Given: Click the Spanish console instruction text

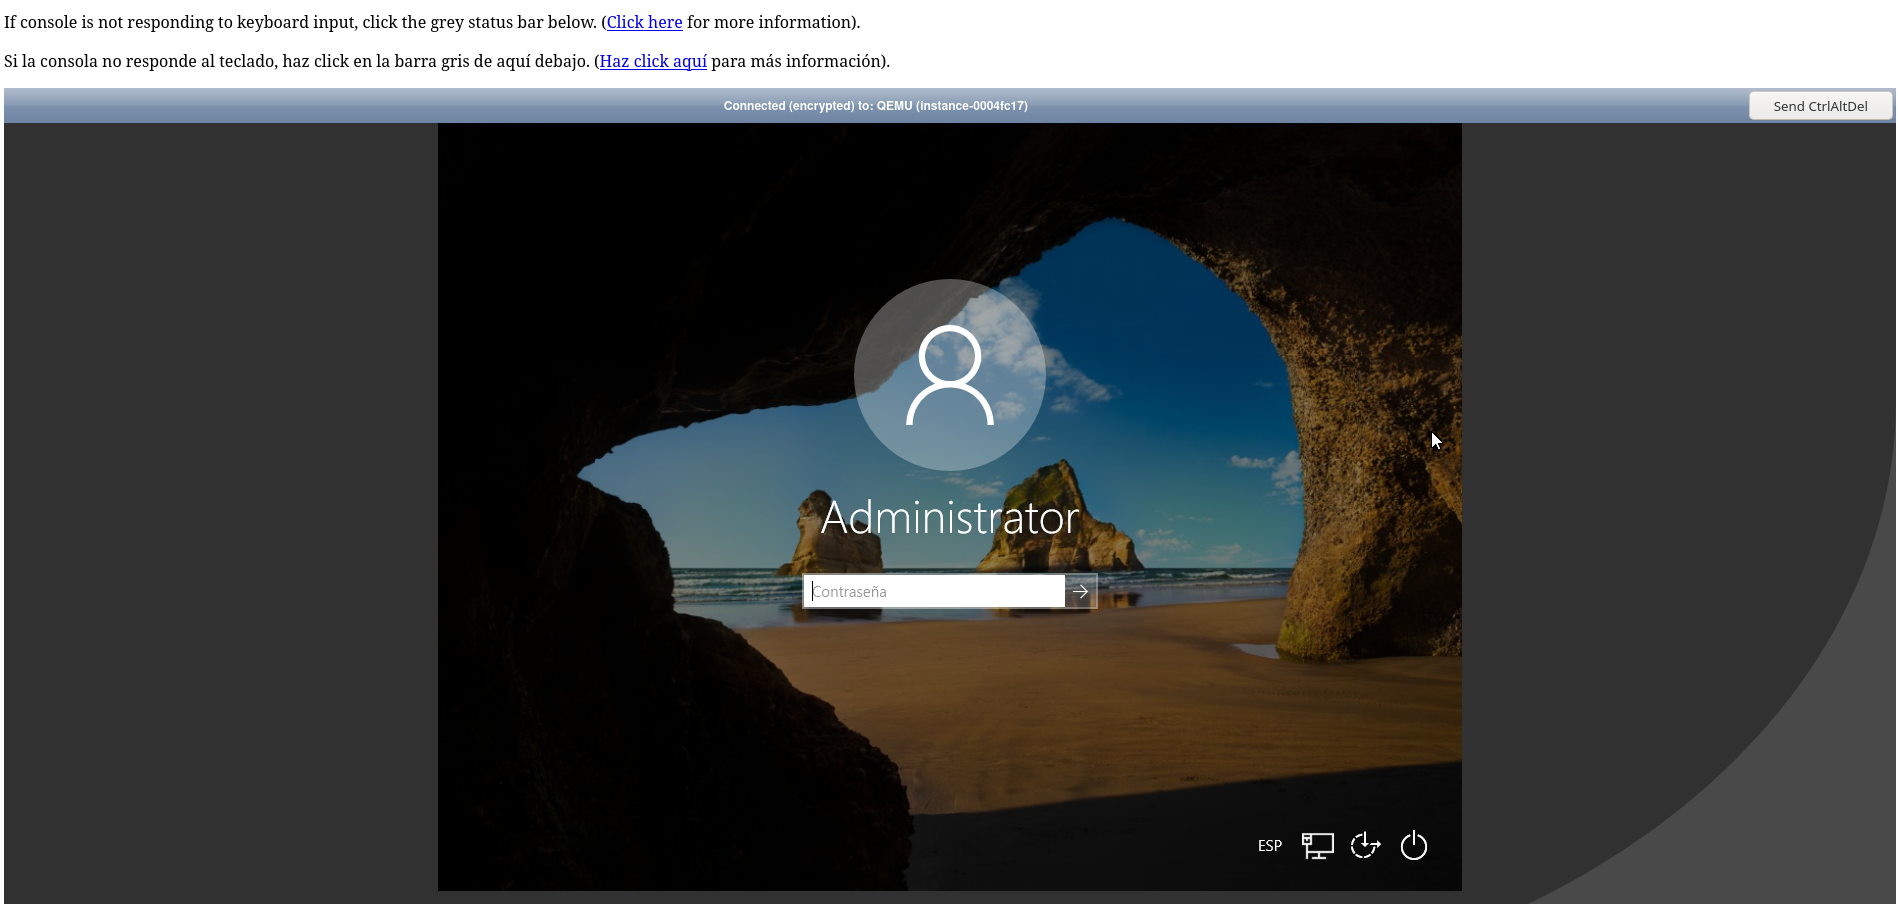Looking at the screenshot, I should tap(300, 61).
